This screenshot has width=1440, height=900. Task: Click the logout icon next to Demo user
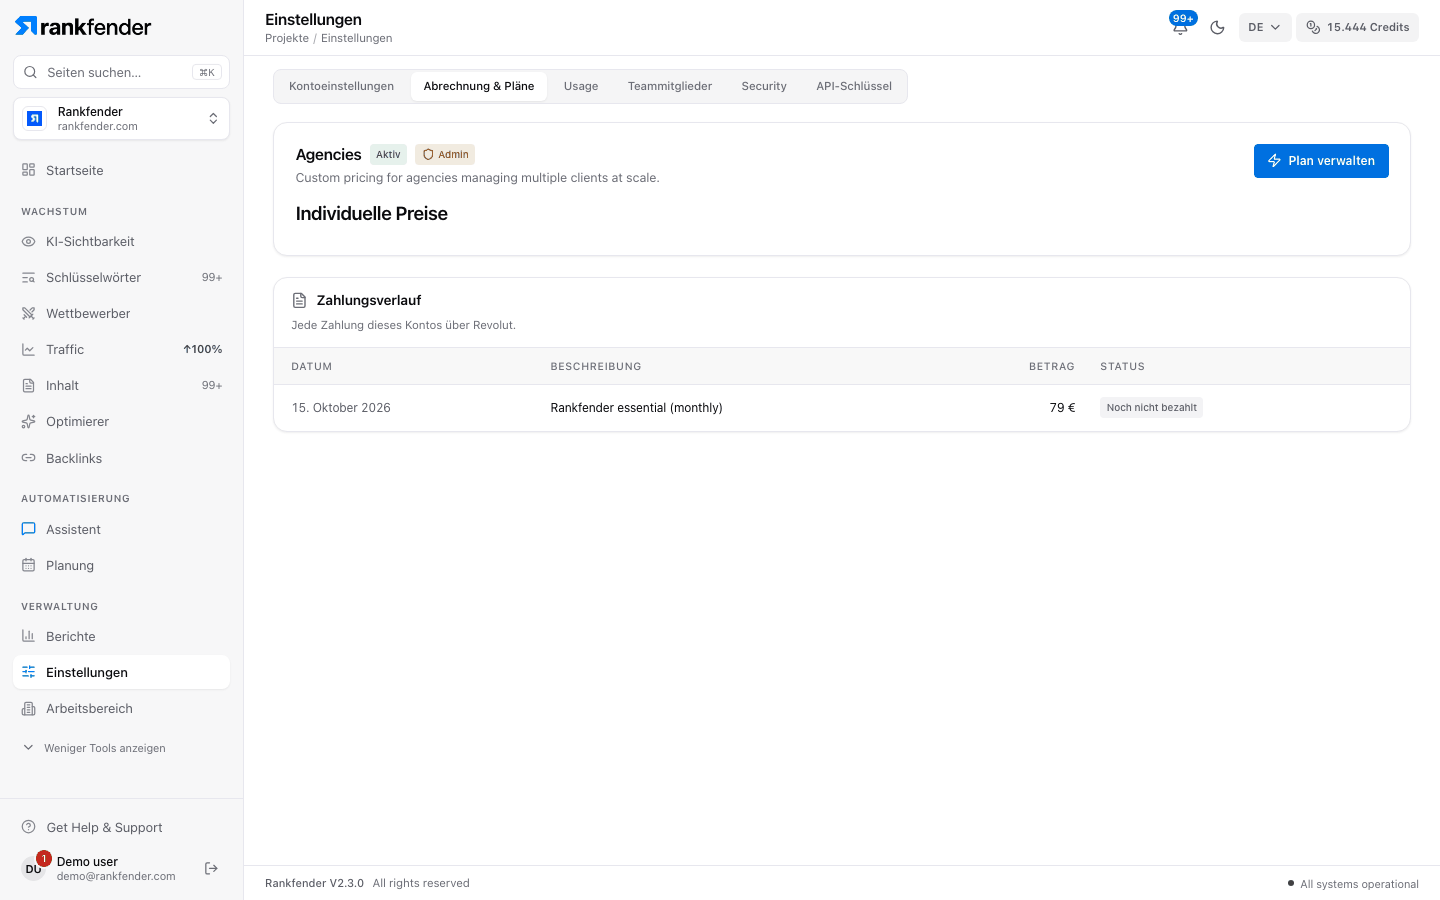211,868
